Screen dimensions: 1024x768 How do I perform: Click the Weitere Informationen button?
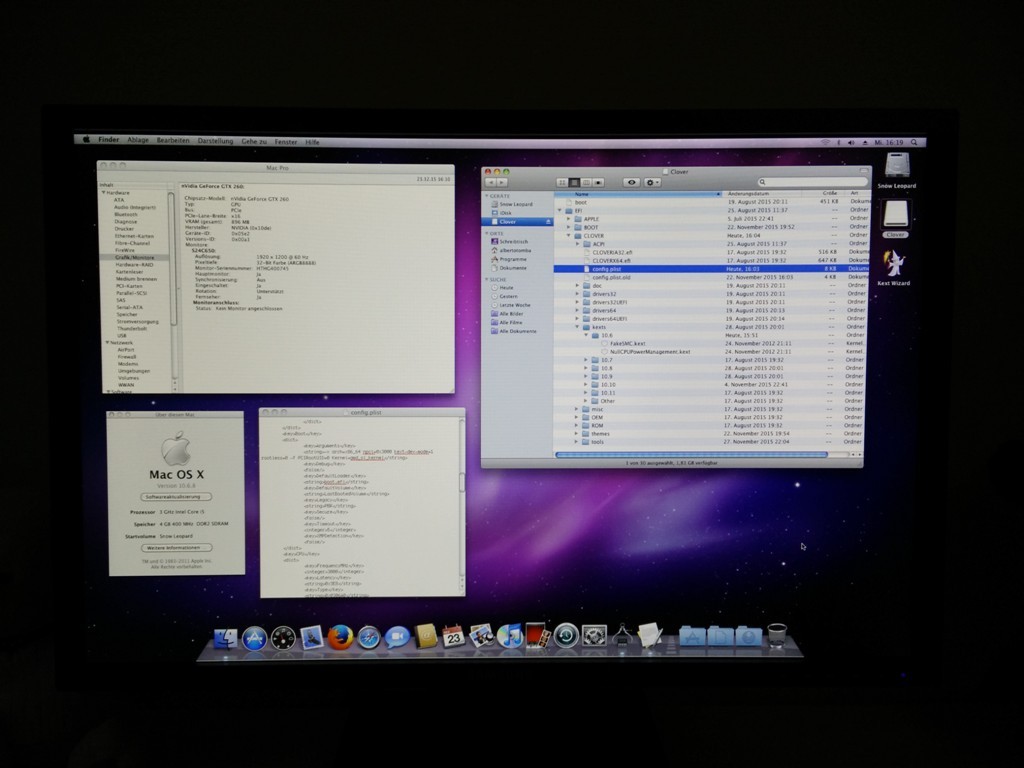click(176, 548)
